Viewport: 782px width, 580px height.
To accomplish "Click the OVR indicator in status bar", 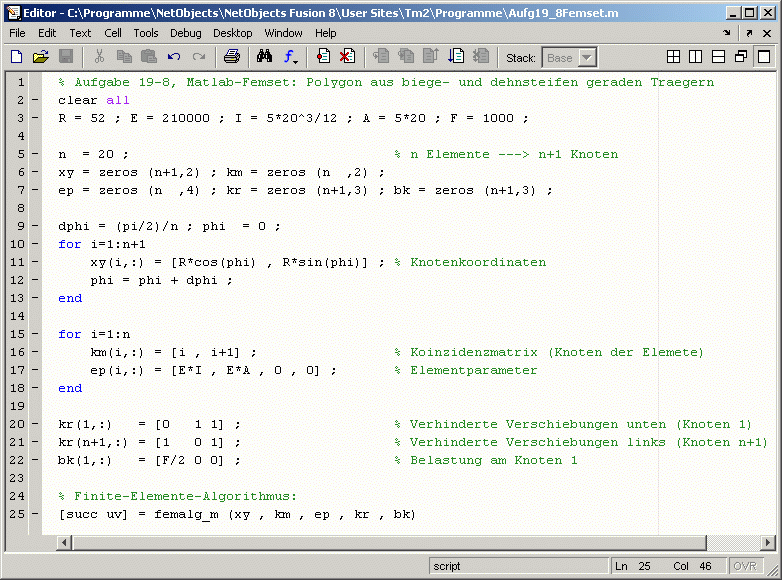I will [x=745, y=566].
